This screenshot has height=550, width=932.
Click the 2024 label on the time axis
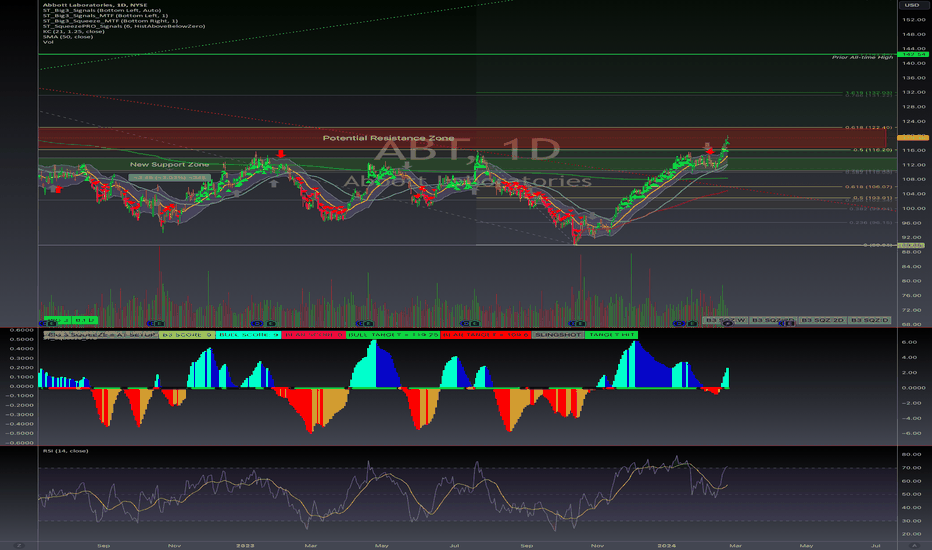tap(666, 545)
